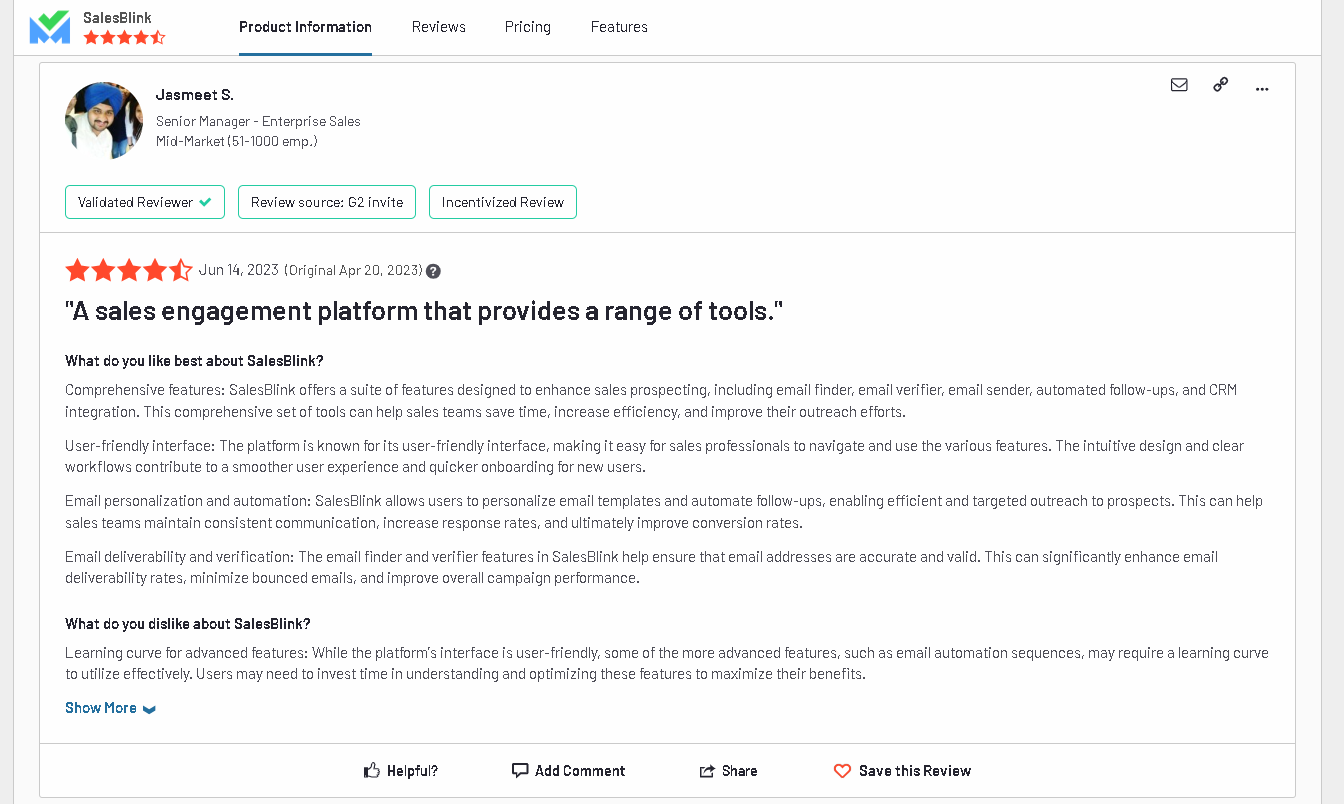Viewport: 1344px width, 804px height.
Task: Go to the Pricing tab
Action: [528, 27]
